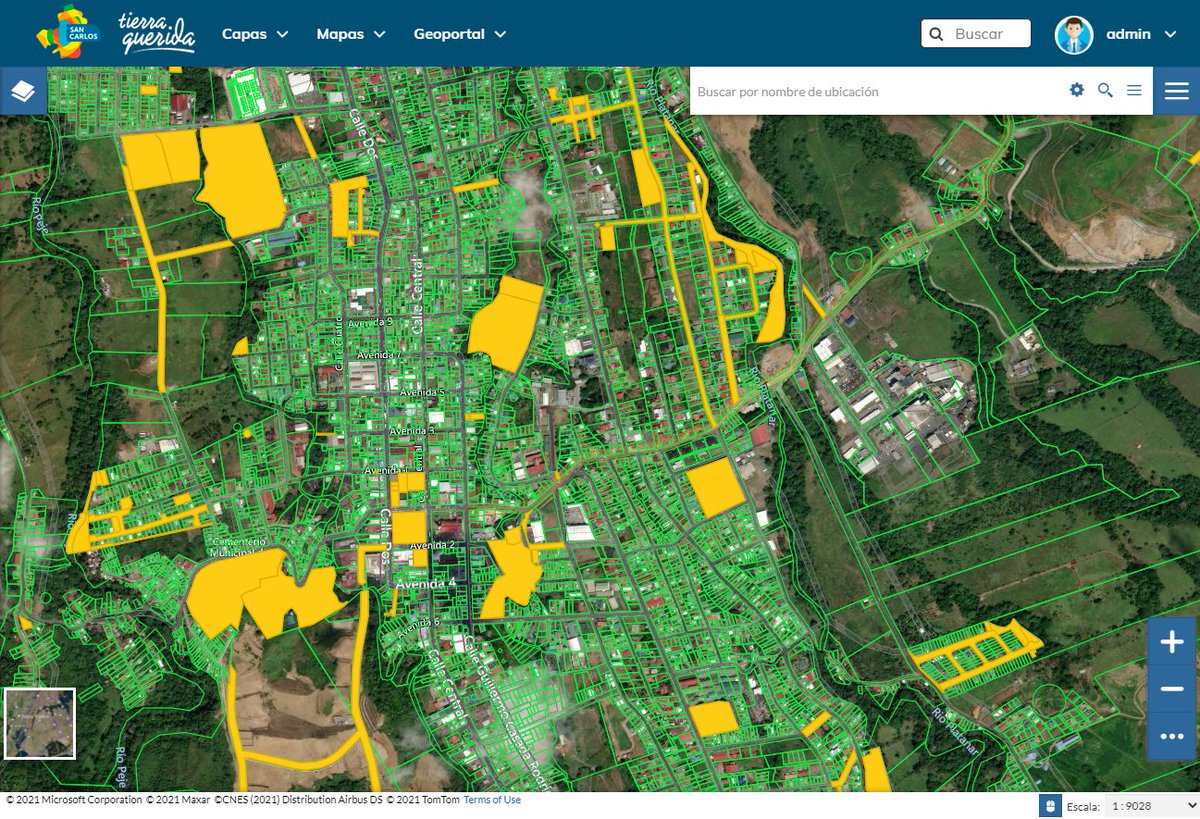Open the Mapas menu
Screen dimensions: 1200x819
(x=351, y=34)
